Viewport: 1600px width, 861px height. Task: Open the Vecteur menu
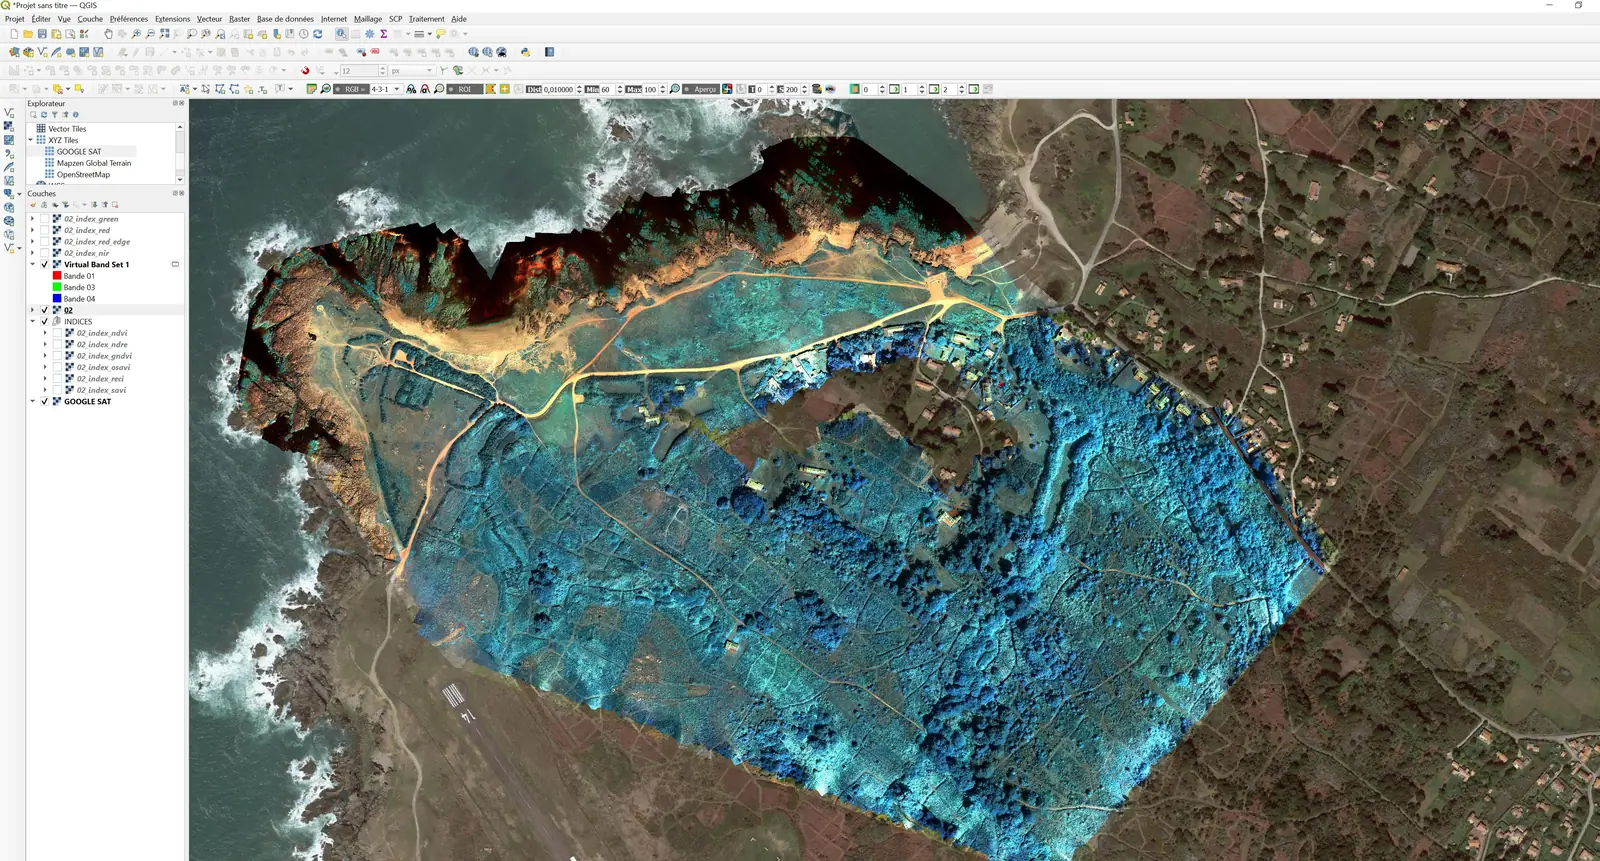coord(210,19)
